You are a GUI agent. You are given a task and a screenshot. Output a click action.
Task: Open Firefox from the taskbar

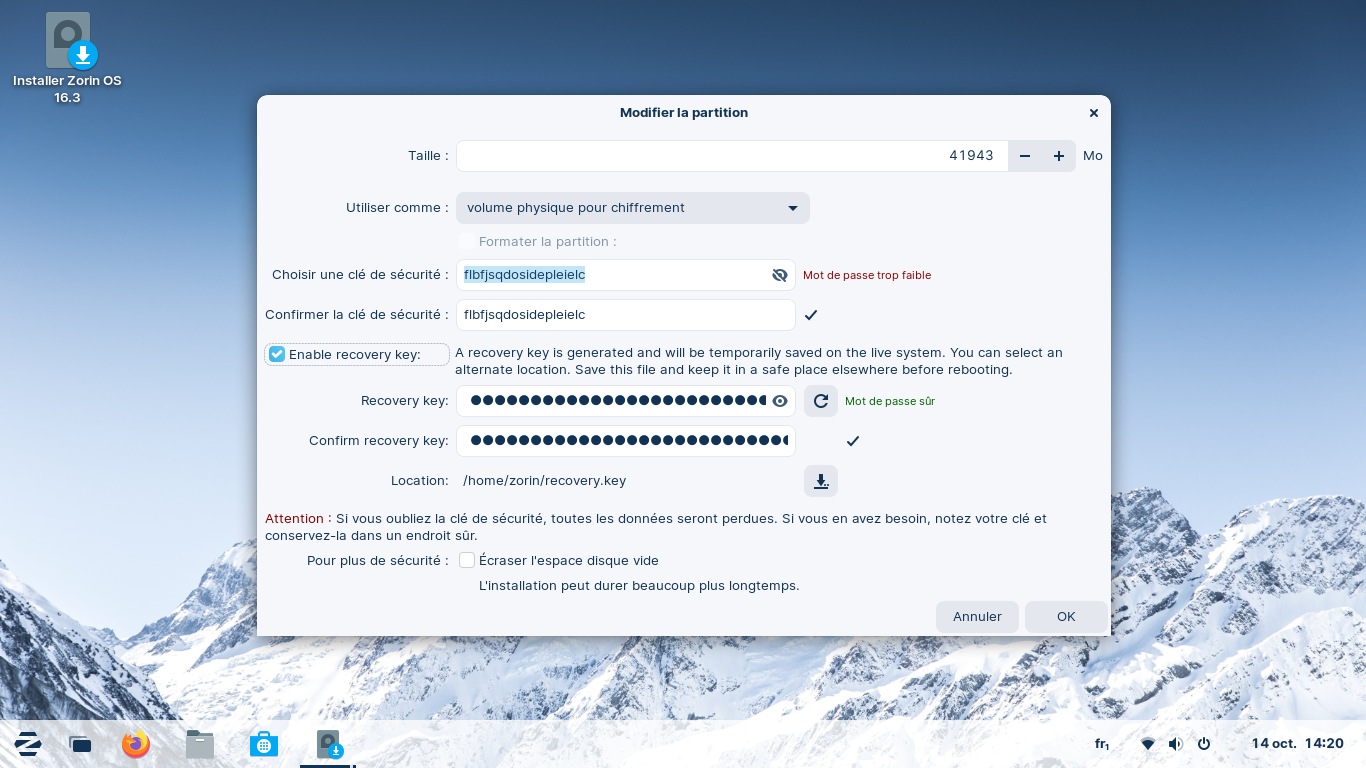point(136,744)
